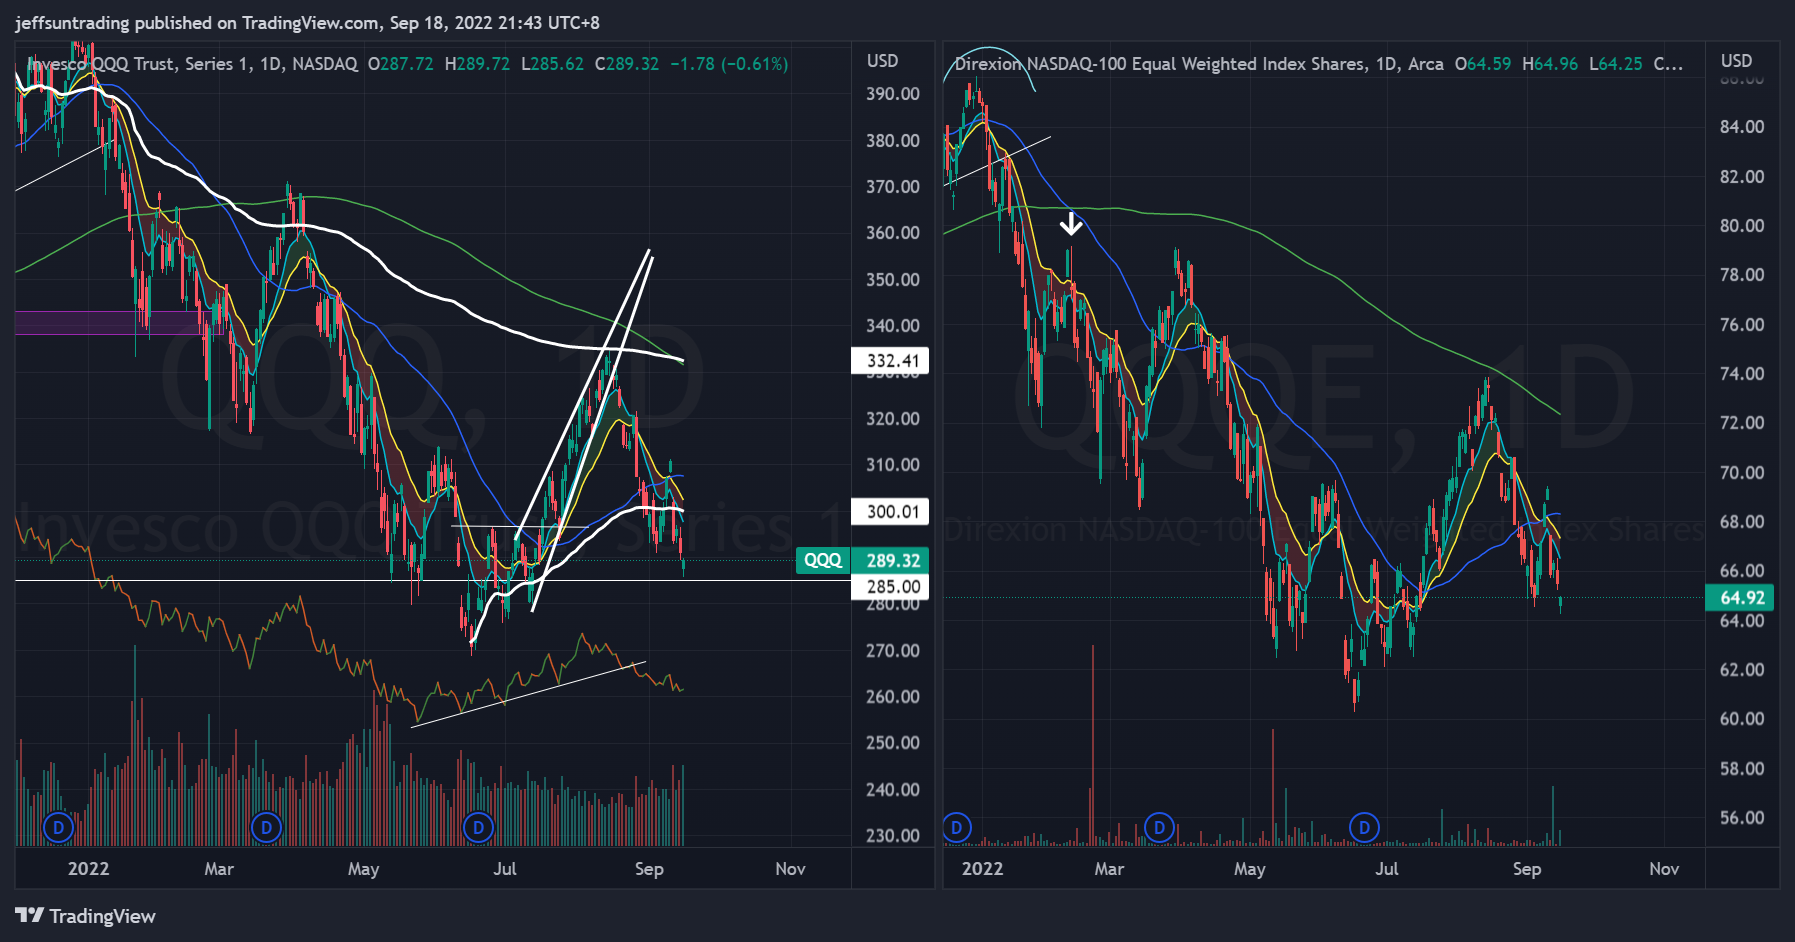1795x942 pixels.
Task: Click the 74.00 price axis label
Action: [1742, 374]
